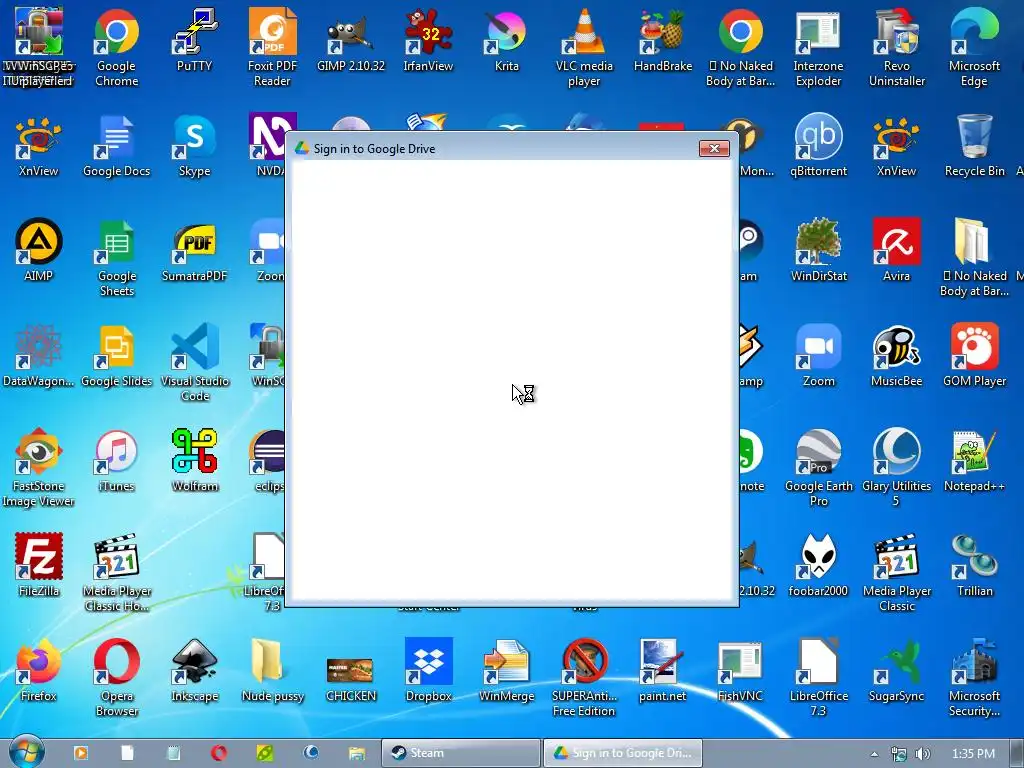This screenshot has height=768, width=1024.
Task: Click the 1:35 PM clock
Action: pyautogui.click(x=973, y=754)
